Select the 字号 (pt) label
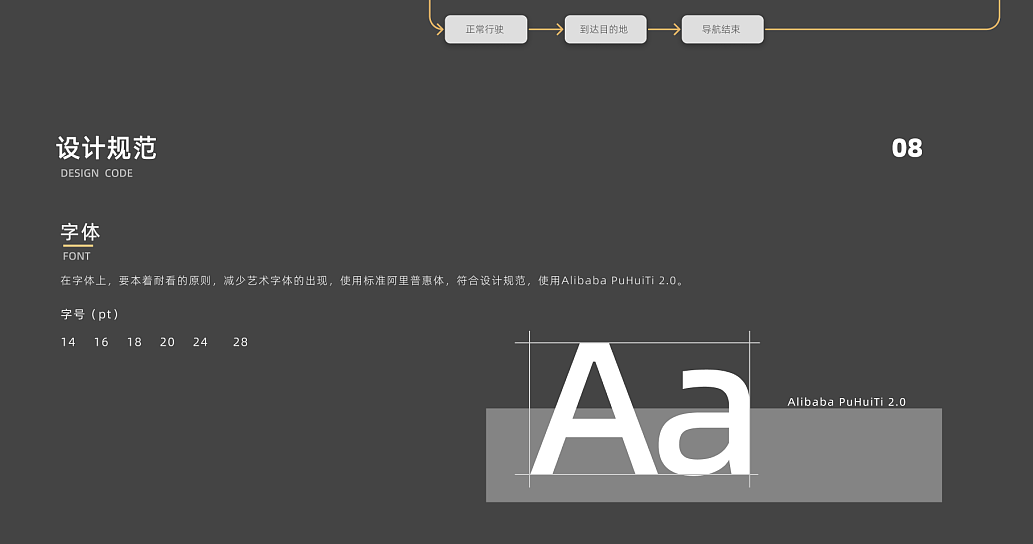Viewport: 1033px width, 544px height. pyautogui.click(x=90, y=314)
